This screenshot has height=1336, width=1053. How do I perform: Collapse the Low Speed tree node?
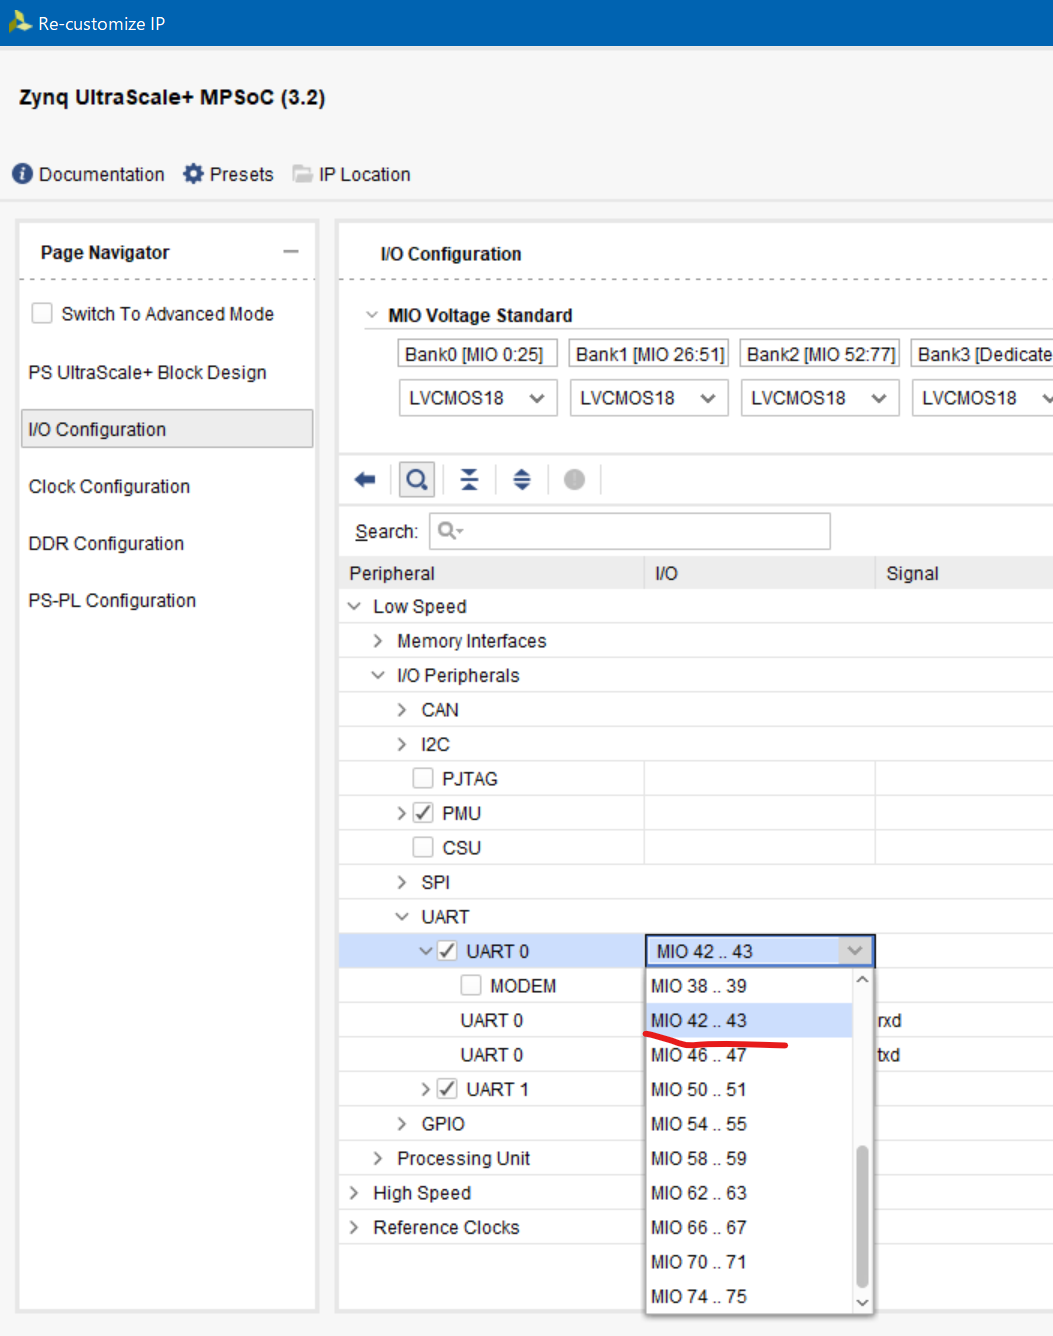[354, 606]
